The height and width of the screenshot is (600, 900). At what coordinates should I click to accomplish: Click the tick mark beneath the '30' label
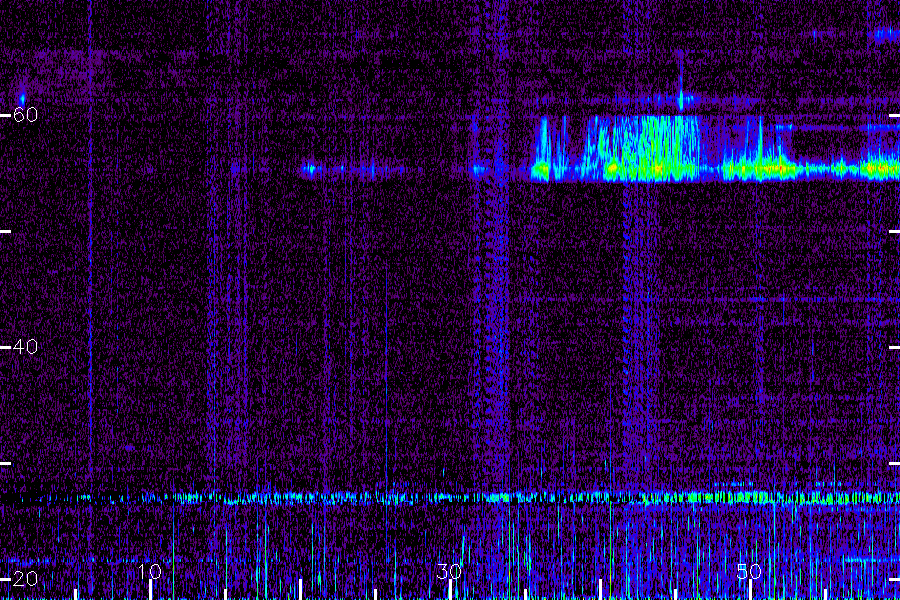[x=451, y=590]
